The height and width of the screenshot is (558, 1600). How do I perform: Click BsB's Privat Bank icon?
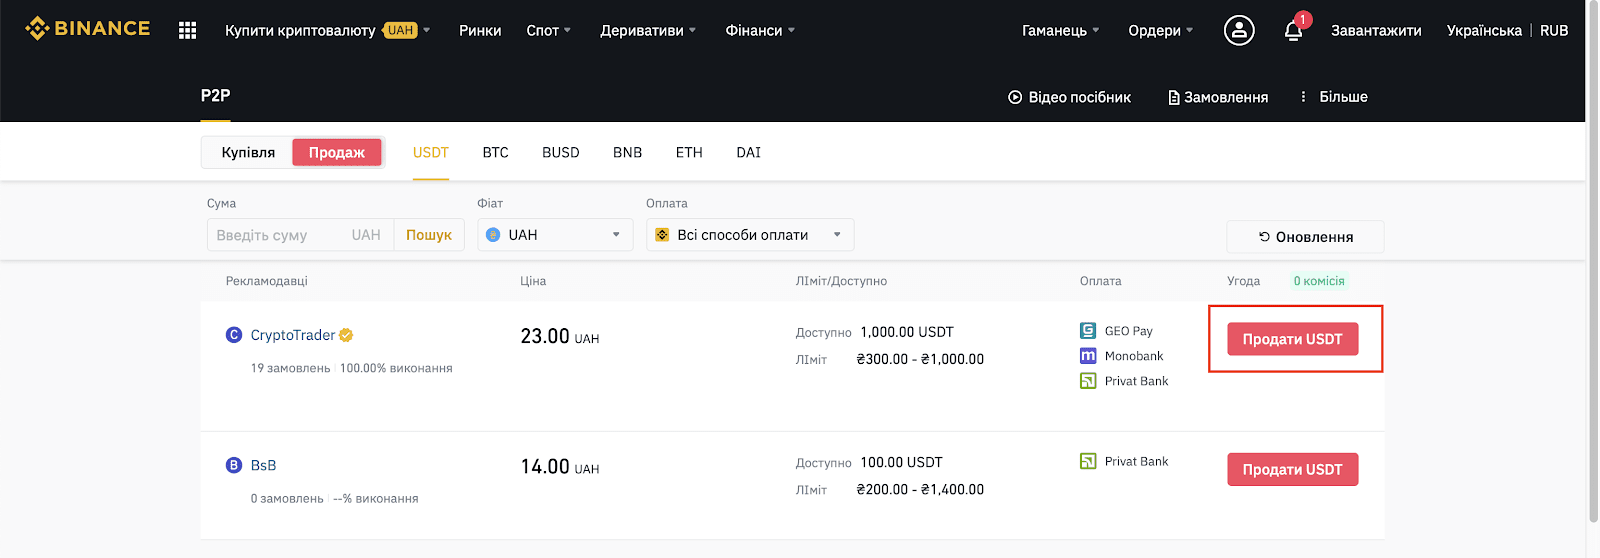click(x=1088, y=461)
